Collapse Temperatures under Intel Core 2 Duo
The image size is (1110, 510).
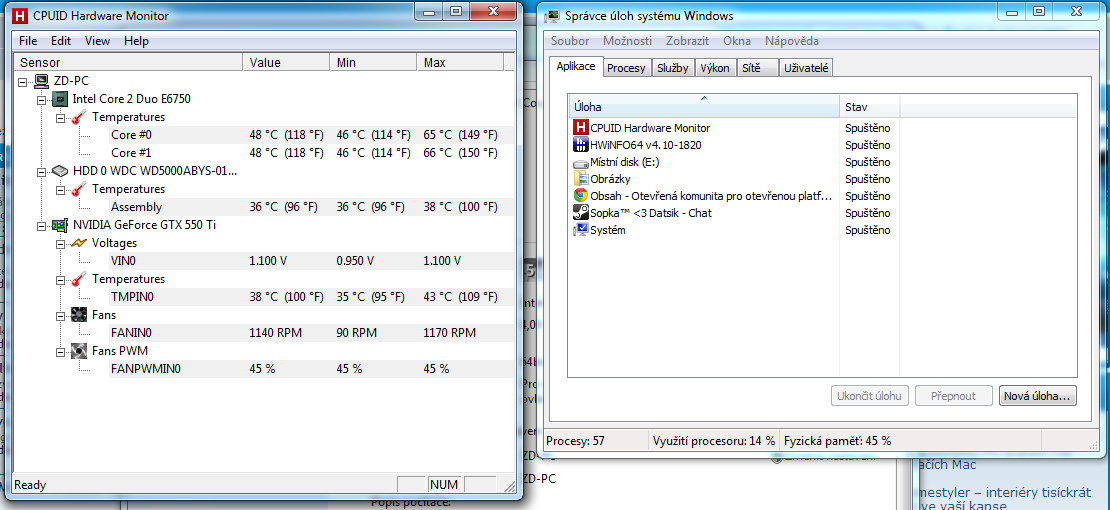click(x=60, y=118)
